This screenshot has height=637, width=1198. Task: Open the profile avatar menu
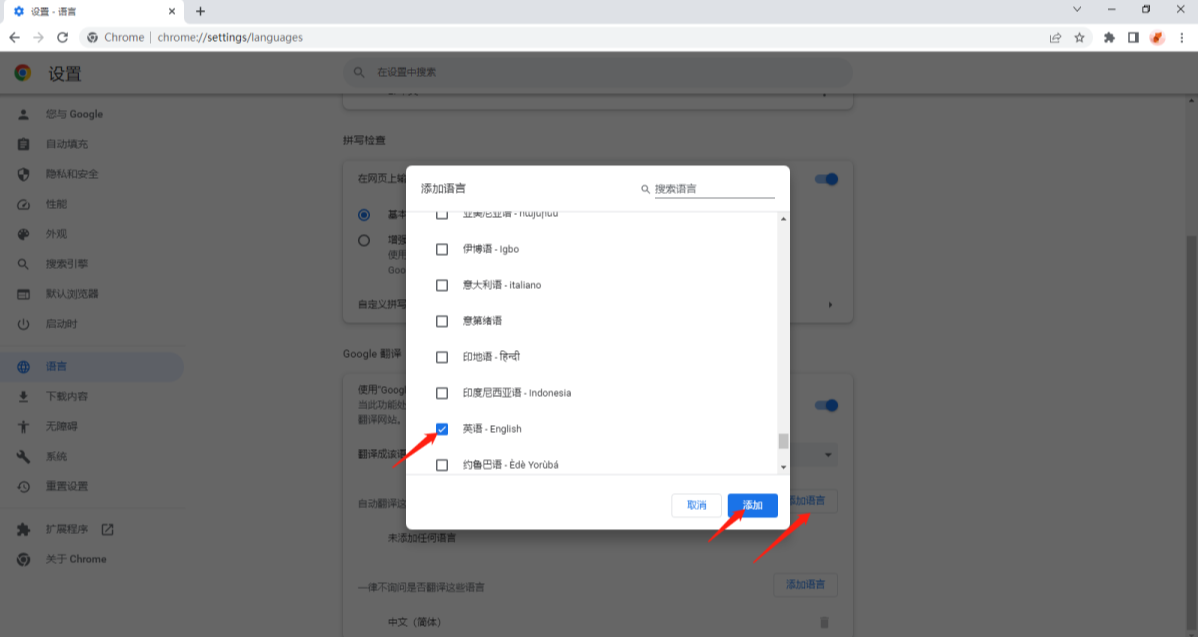pos(1158,37)
